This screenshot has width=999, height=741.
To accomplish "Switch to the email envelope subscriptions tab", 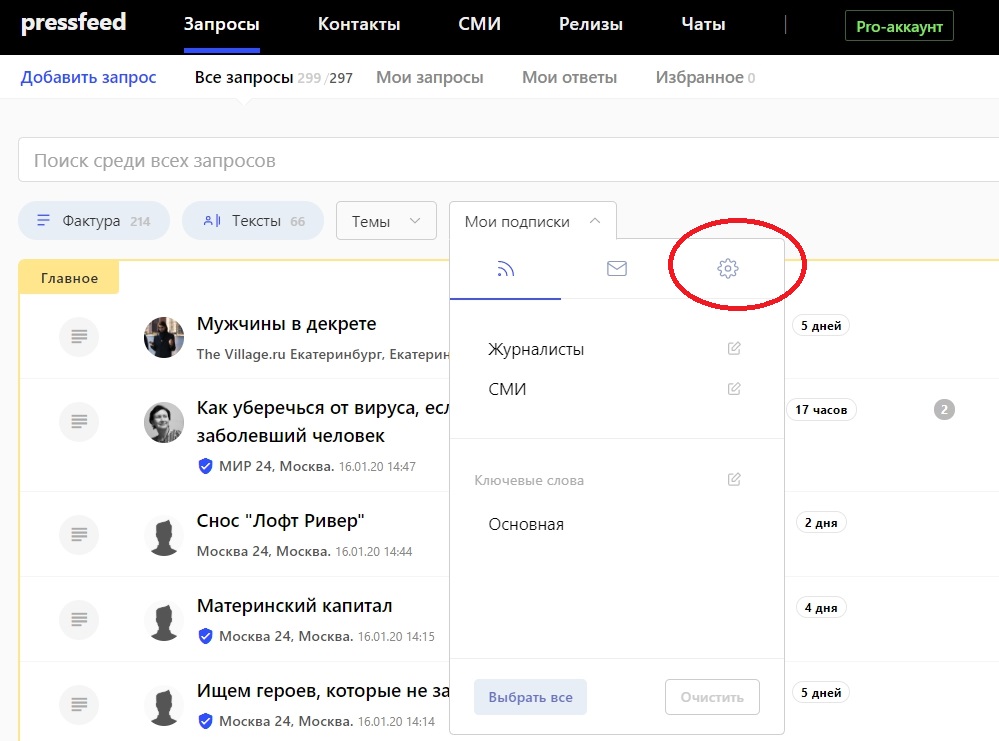I will point(616,269).
